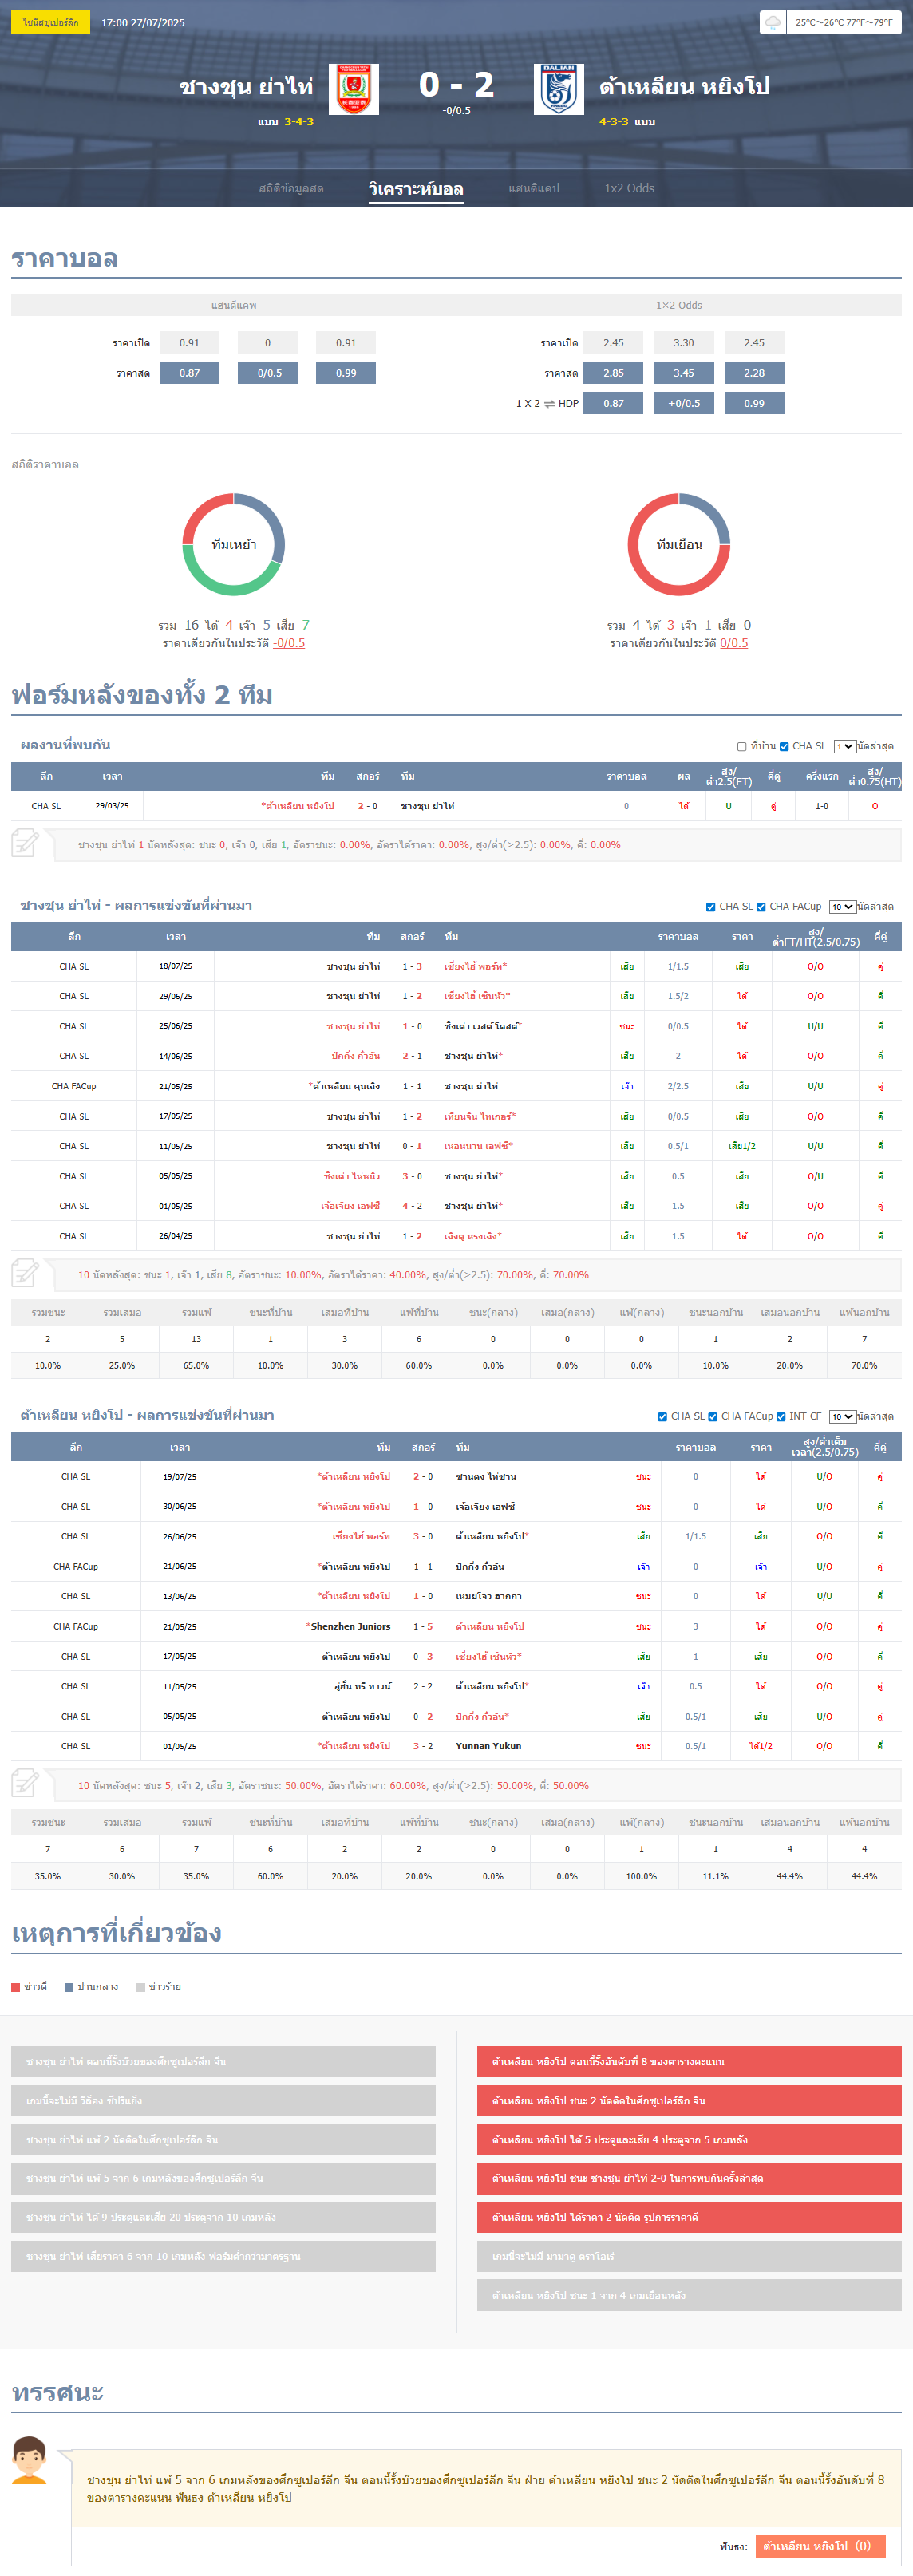Screen dimensions: 913x2576
Task: Click เจ้อเจียง เอฟซี in the 01/05/25 row
Action: [350, 1206]
